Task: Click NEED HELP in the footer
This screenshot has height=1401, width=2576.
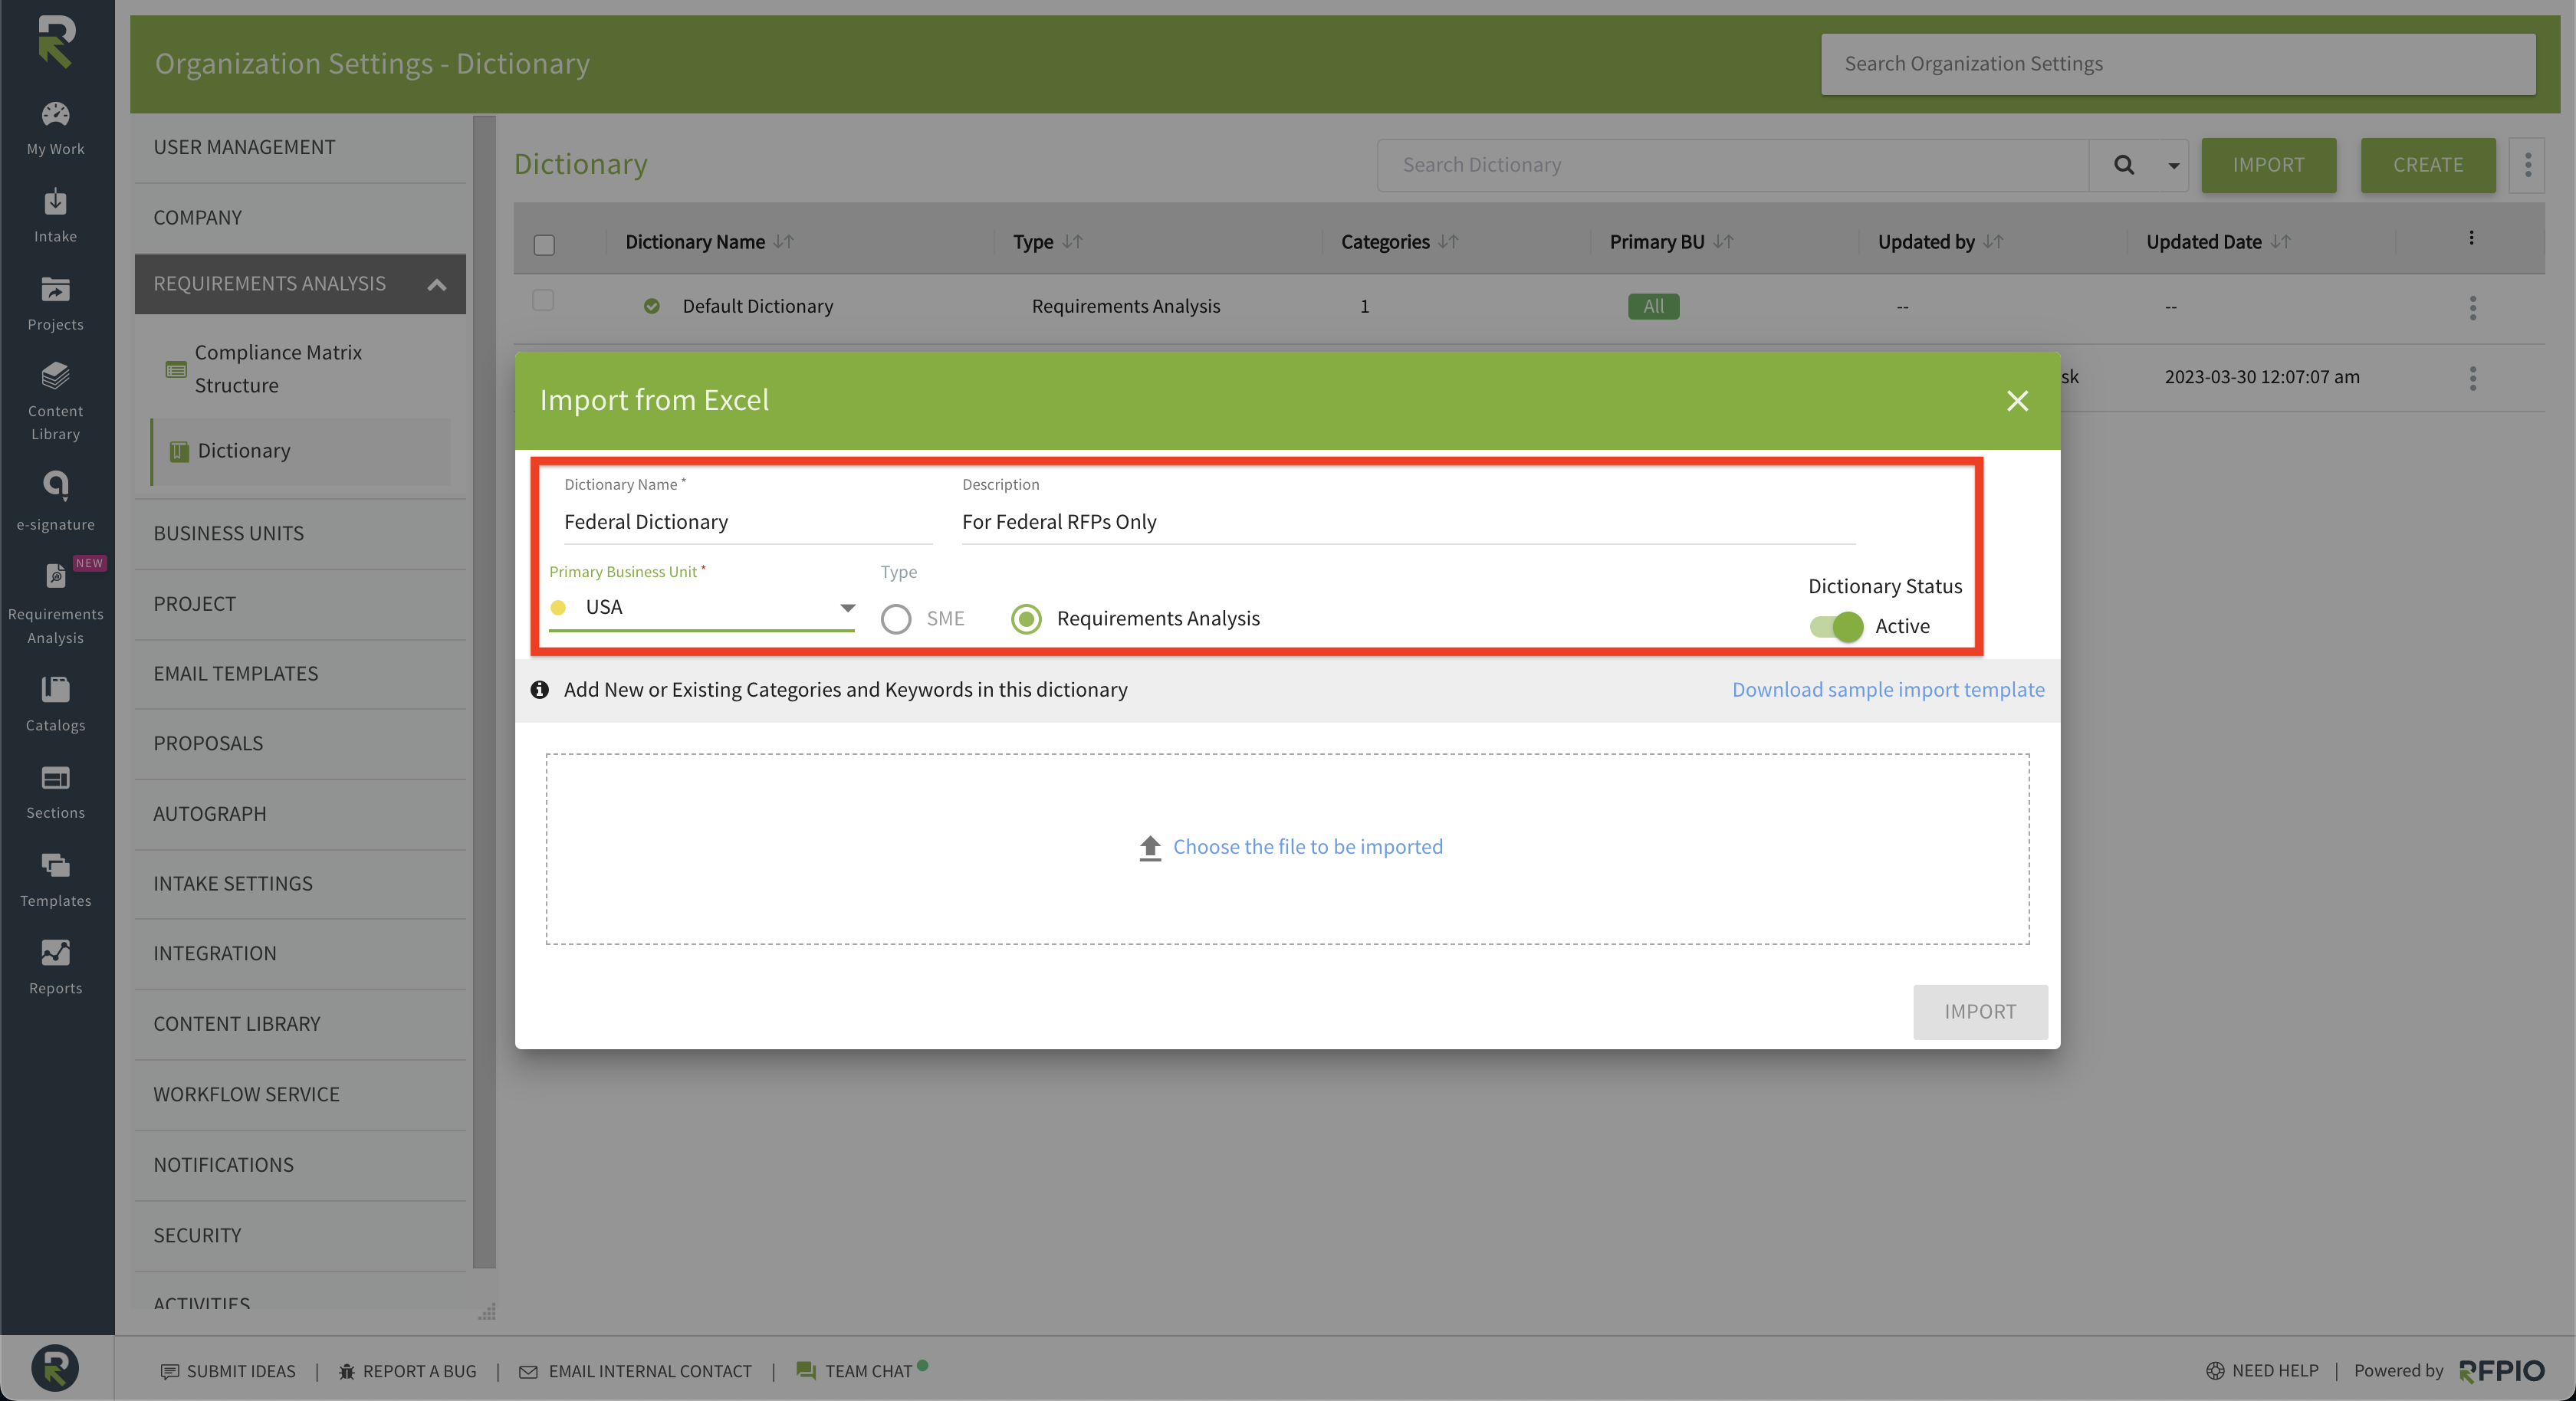Action: [x=2262, y=1371]
